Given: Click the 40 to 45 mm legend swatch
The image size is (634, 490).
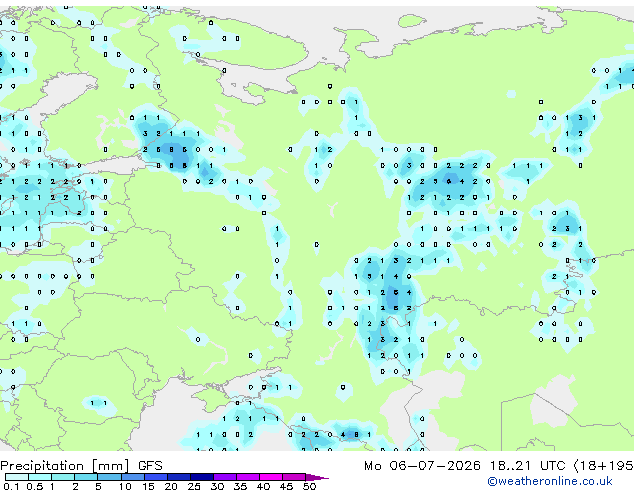Looking at the screenshot, I should click(x=271, y=477).
